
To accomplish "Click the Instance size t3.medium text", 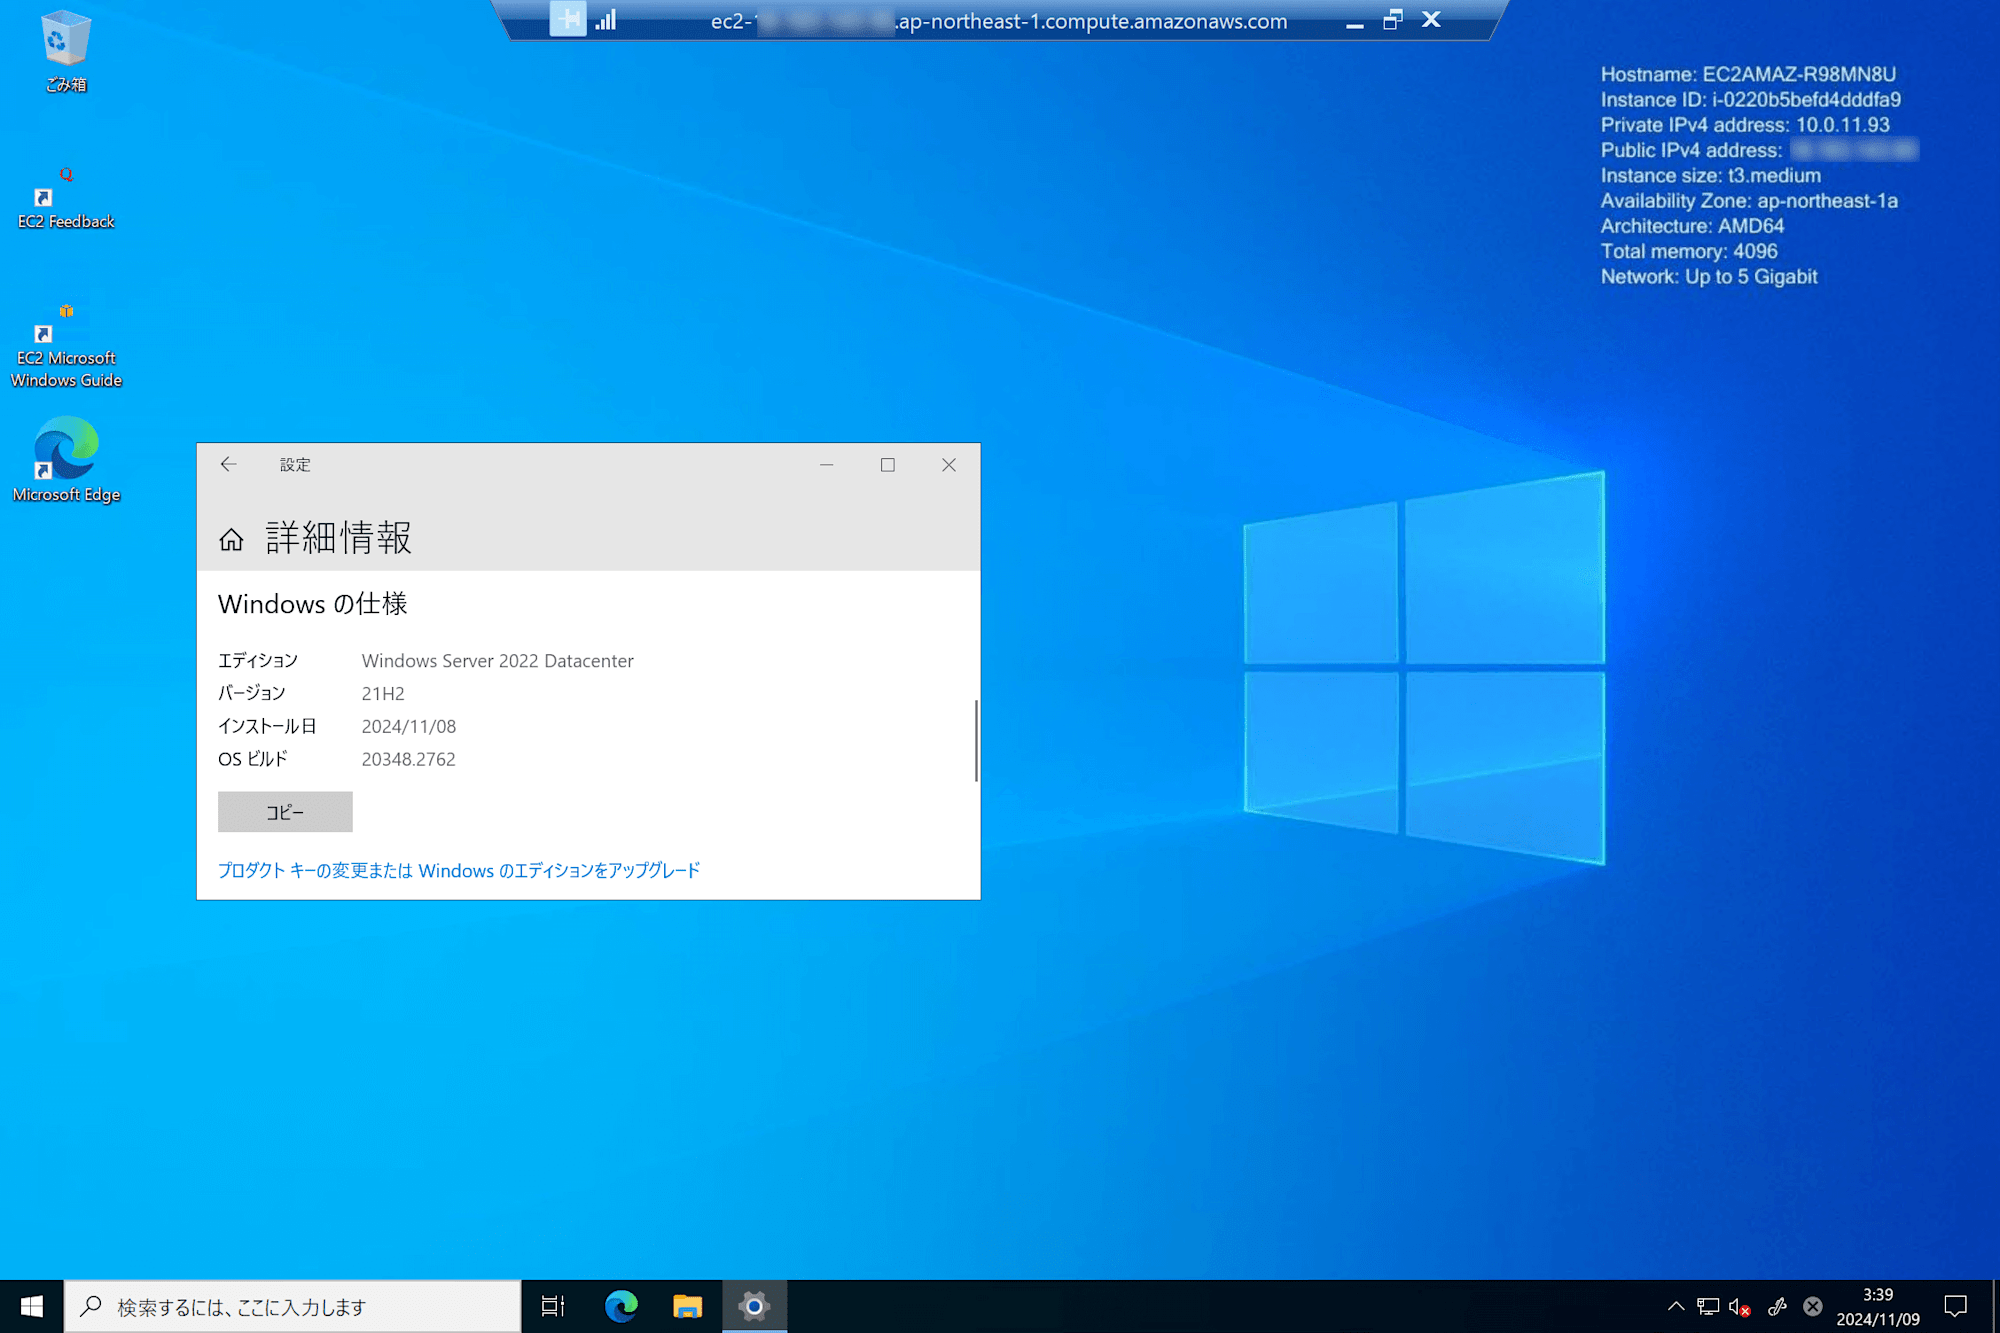I will click(x=1711, y=175).
